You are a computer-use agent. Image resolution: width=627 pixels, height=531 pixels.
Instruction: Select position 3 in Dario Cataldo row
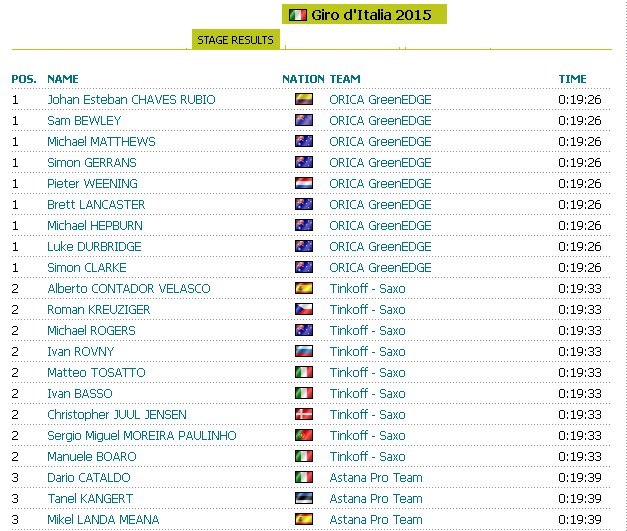(15, 477)
